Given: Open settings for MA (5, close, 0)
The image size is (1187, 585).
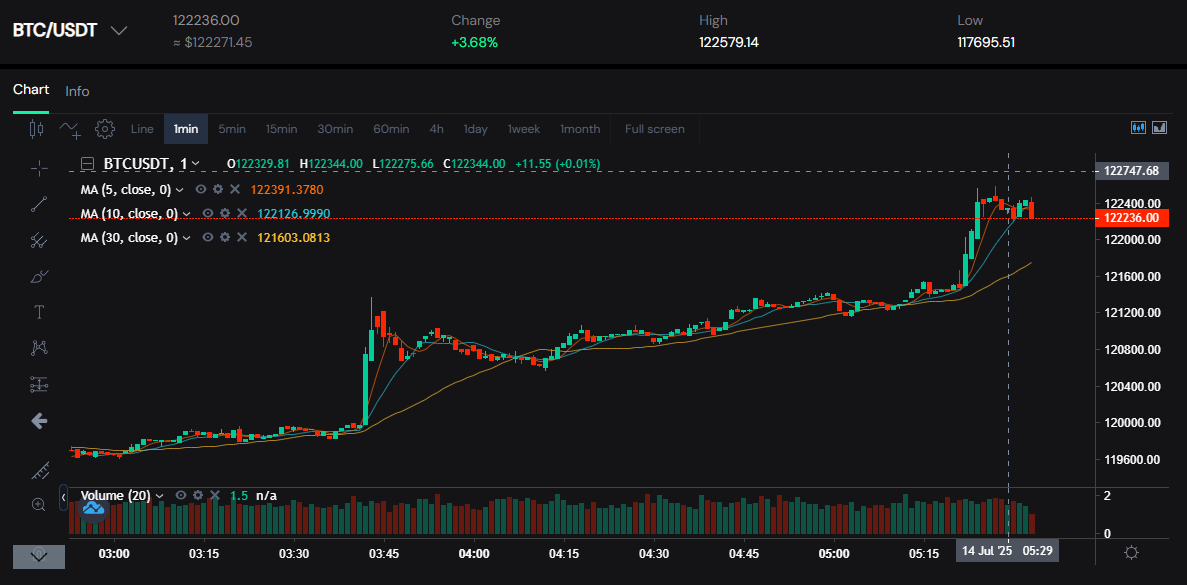Looking at the screenshot, I should click(x=218, y=189).
